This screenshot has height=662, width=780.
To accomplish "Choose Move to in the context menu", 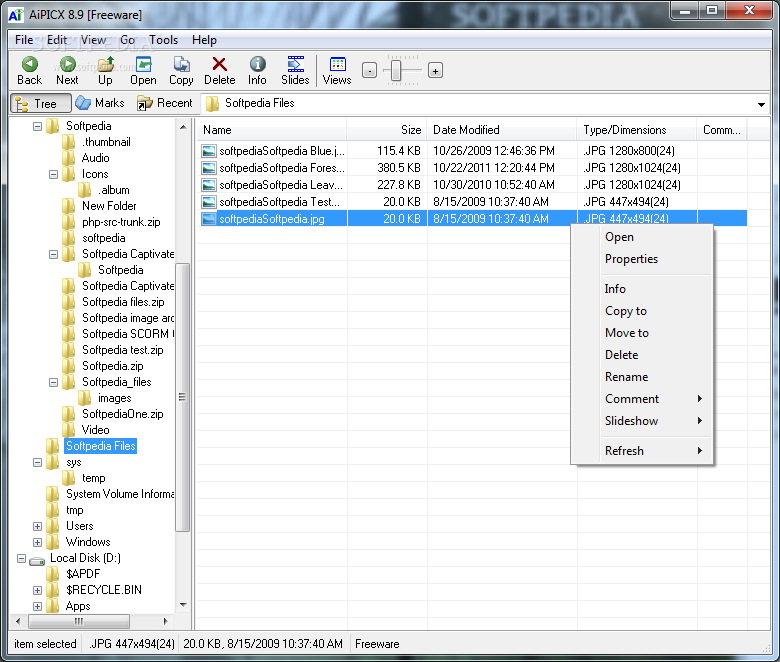I will pos(642,333).
